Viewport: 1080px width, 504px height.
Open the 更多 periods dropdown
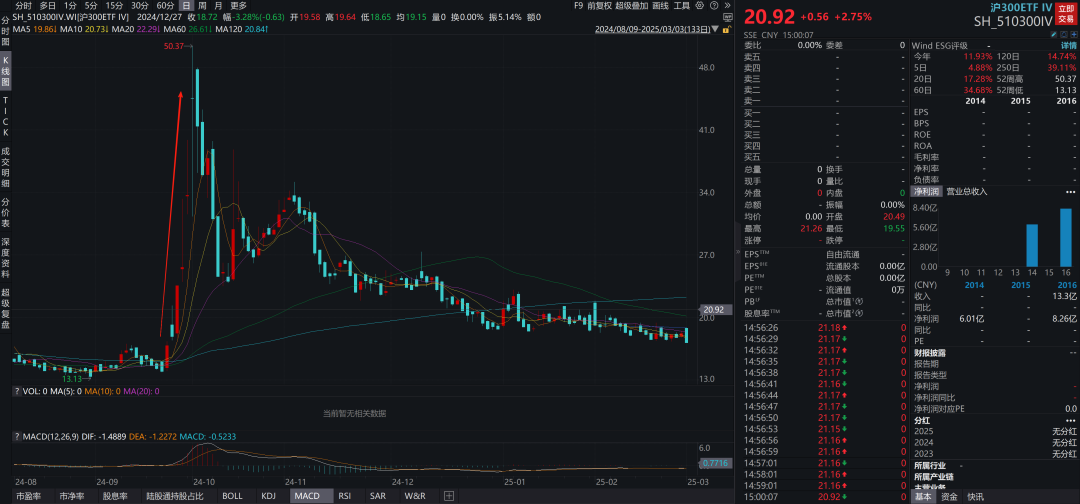239,5
